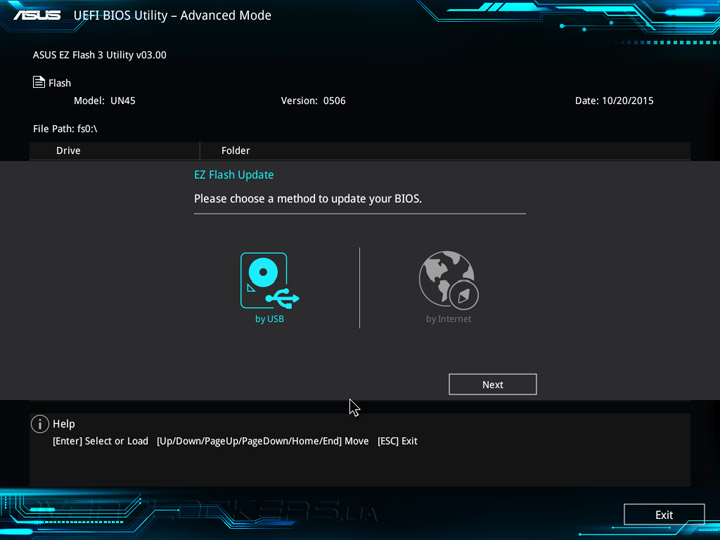This screenshot has height=540, width=720.
Task: Select the by USB update icon
Action: [x=270, y=280]
